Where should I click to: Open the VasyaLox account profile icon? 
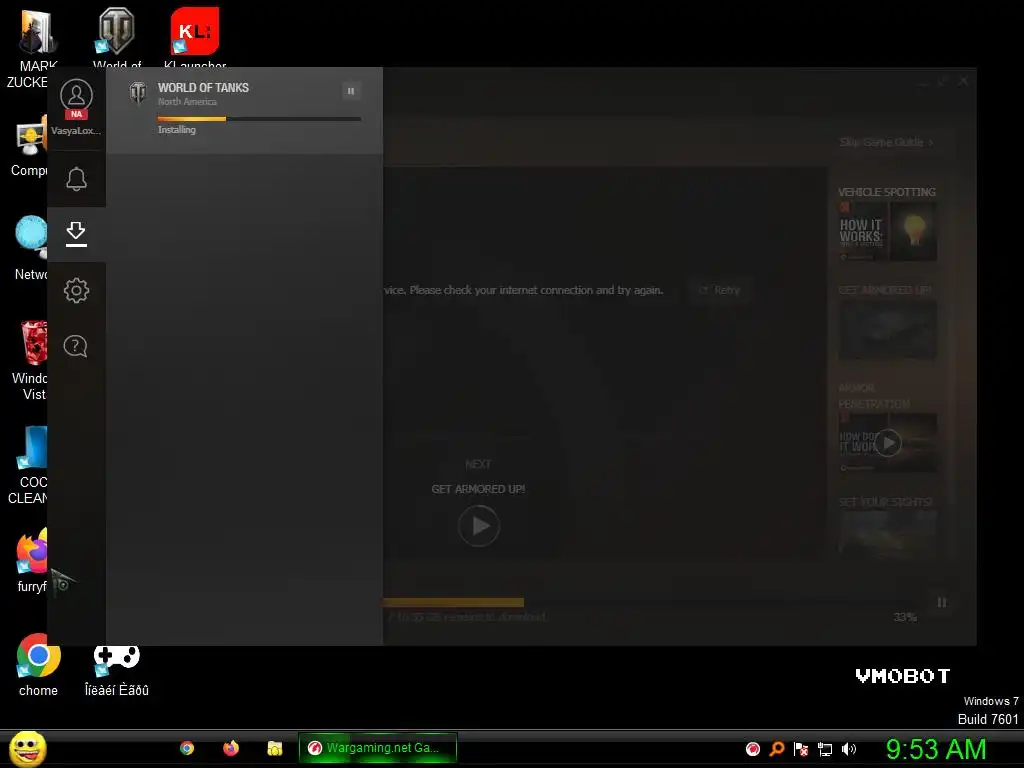tap(76, 95)
